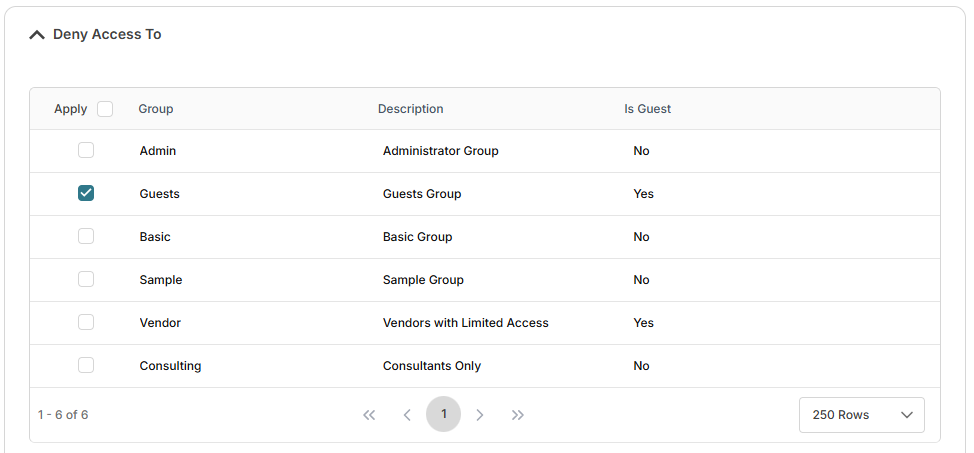This screenshot has height=453, width=974.
Task: Click page number 1 button
Action: coord(443,414)
